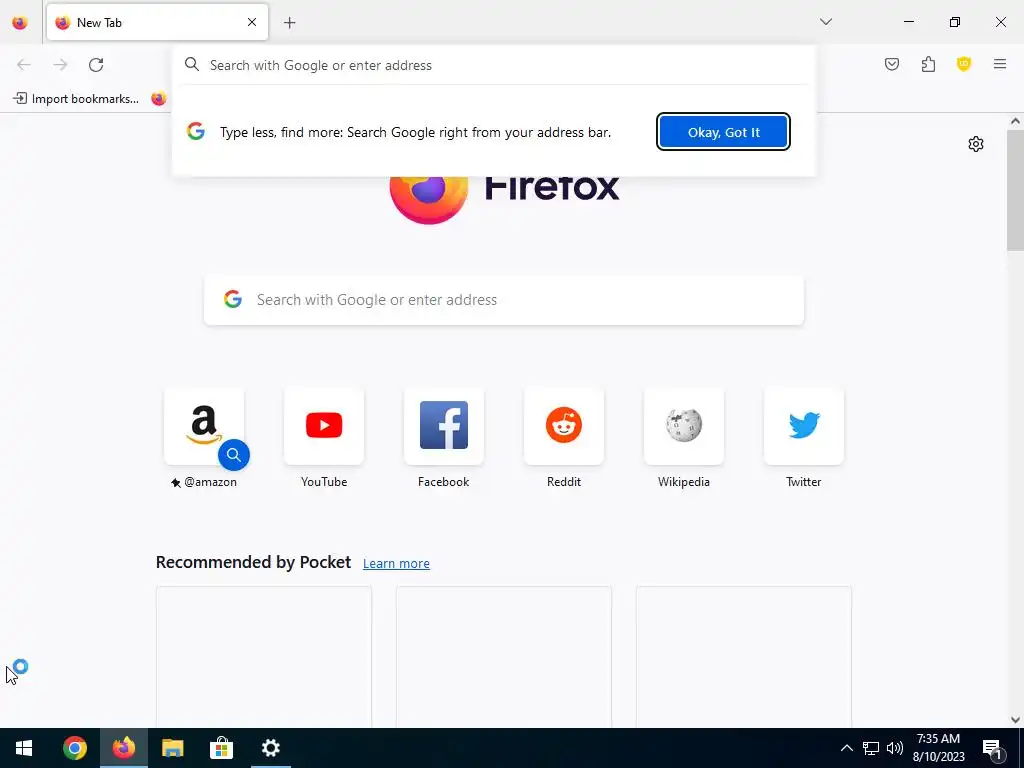Launch Chrome from the taskbar
Screen dimensions: 1024x768
click(x=74, y=748)
